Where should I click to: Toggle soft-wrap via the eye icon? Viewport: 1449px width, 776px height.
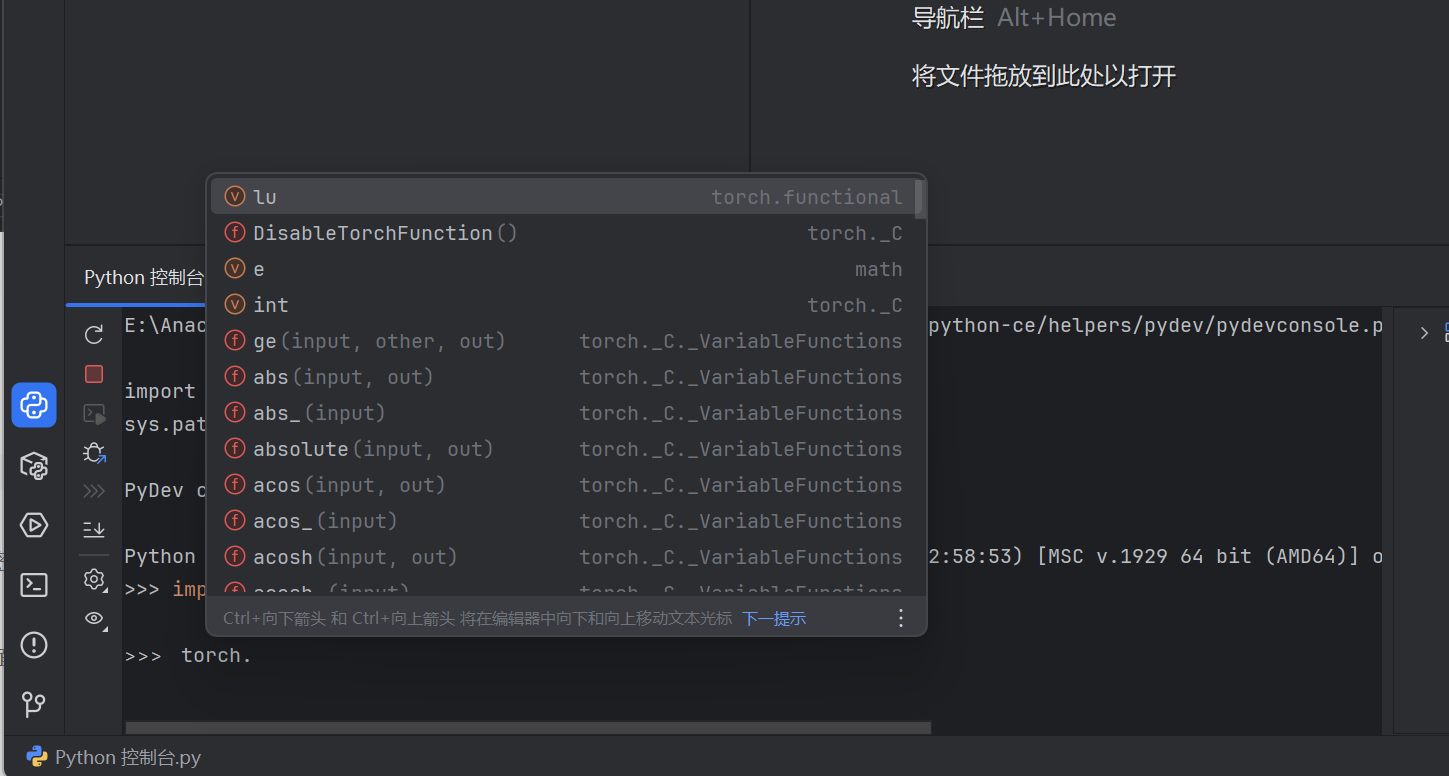(x=93, y=619)
